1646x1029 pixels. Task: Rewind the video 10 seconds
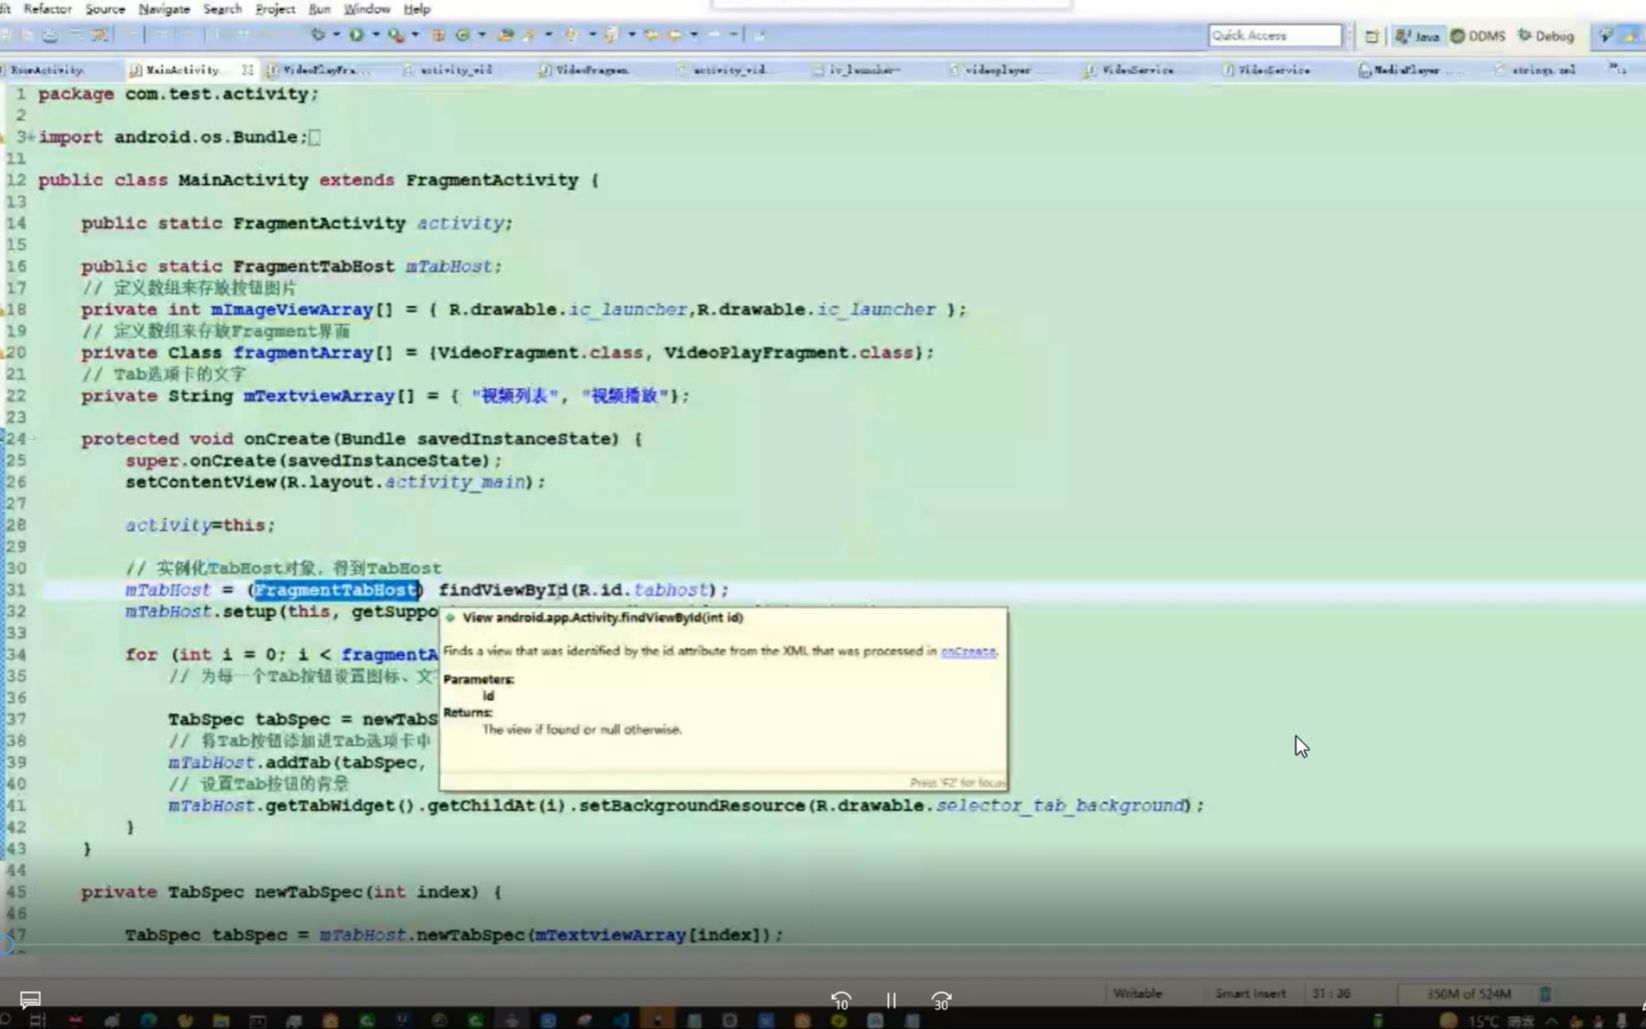coord(841,1000)
